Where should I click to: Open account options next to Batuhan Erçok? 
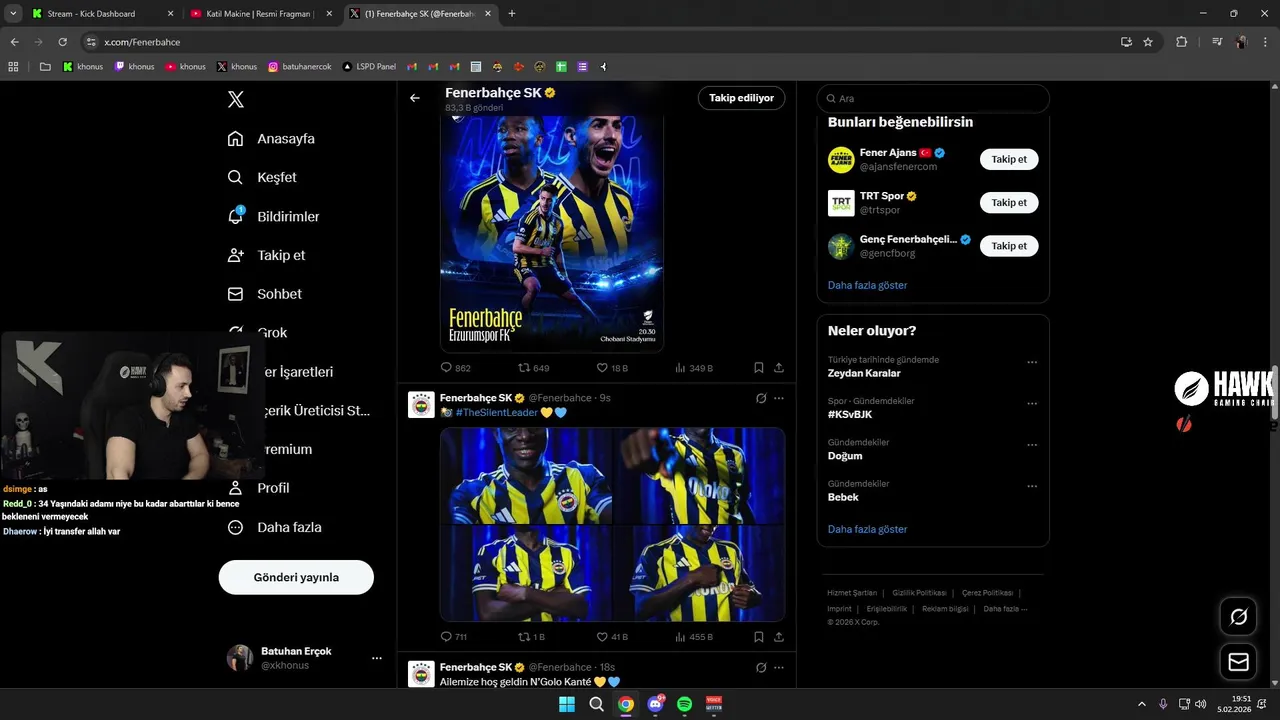click(x=377, y=658)
